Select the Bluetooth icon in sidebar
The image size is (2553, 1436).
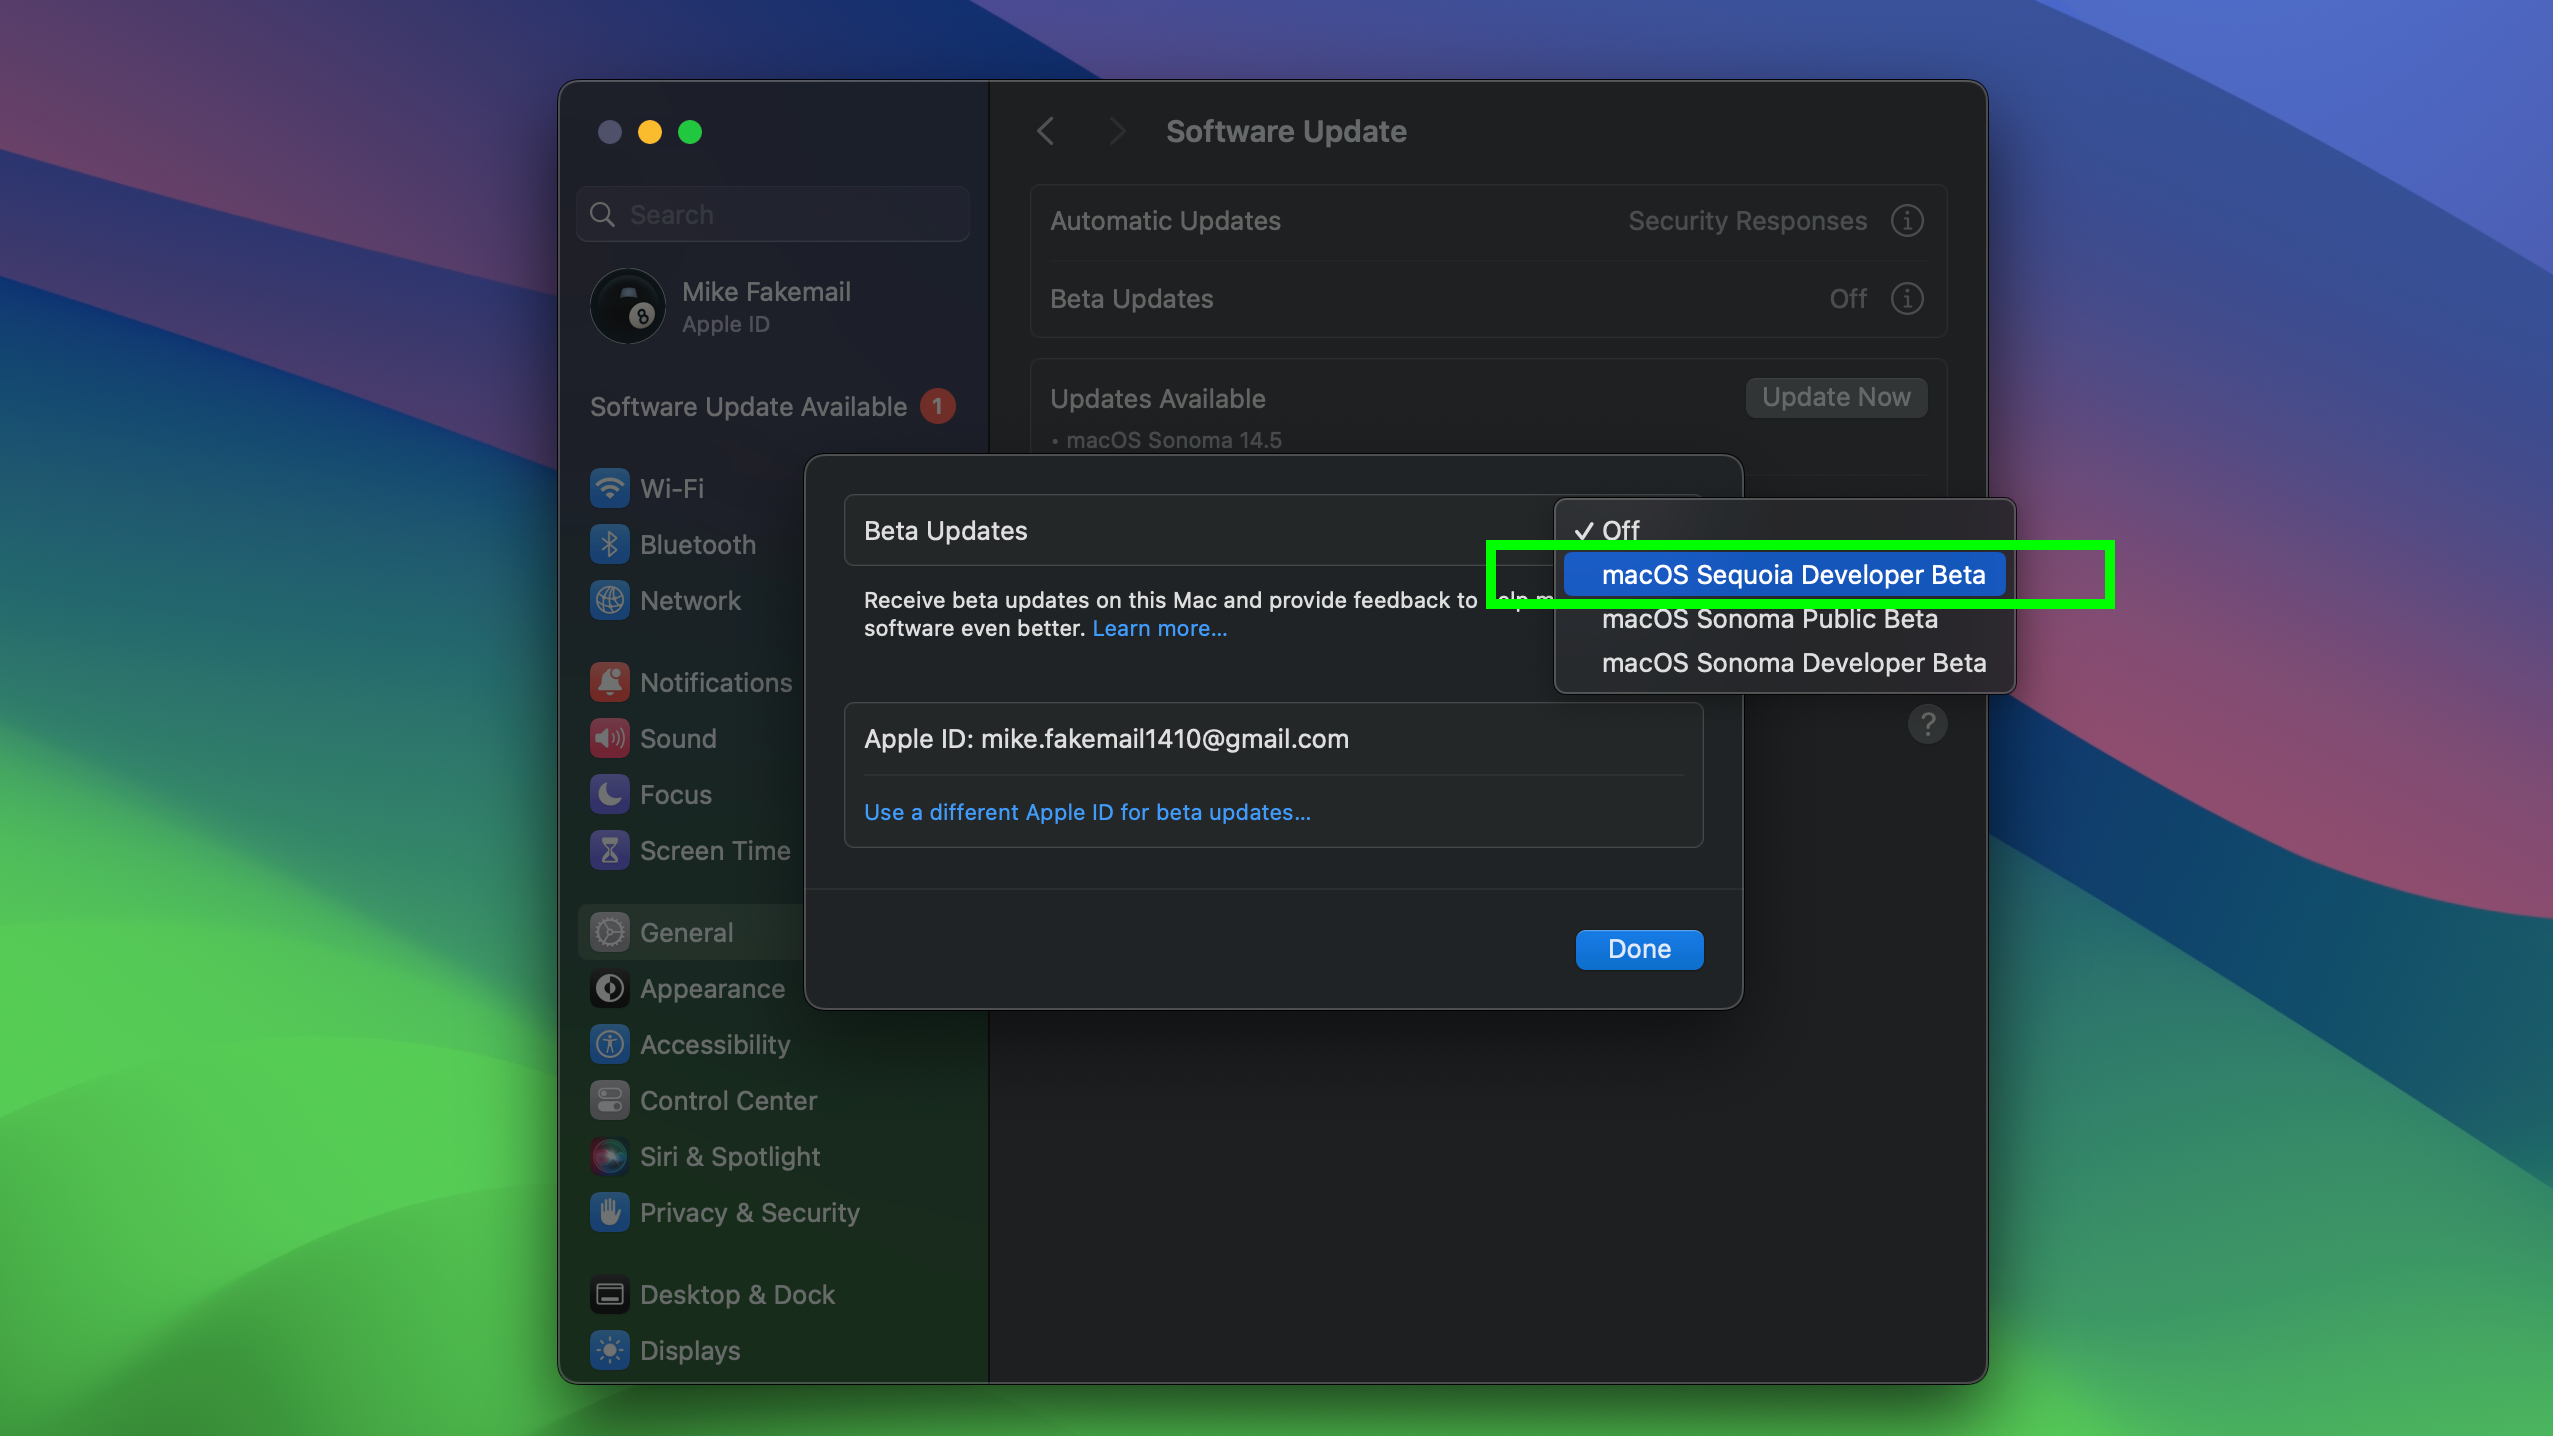611,544
